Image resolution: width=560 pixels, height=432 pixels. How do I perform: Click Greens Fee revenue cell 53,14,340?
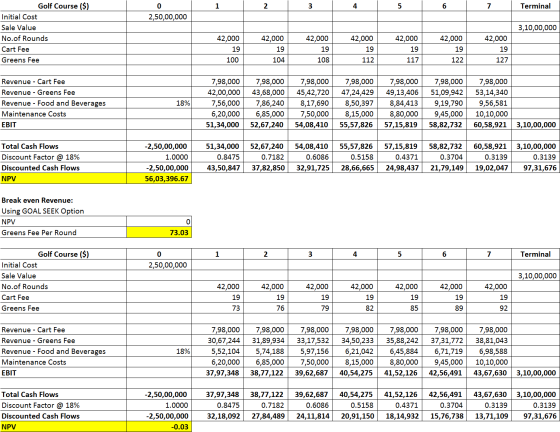489,92
